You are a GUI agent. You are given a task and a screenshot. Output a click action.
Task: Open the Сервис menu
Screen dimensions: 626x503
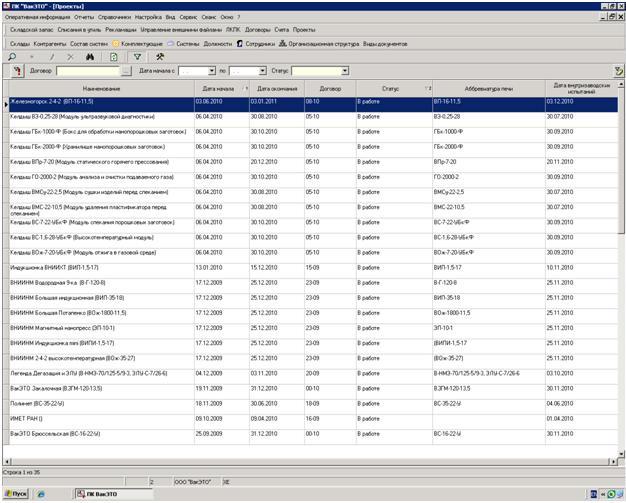point(188,17)
